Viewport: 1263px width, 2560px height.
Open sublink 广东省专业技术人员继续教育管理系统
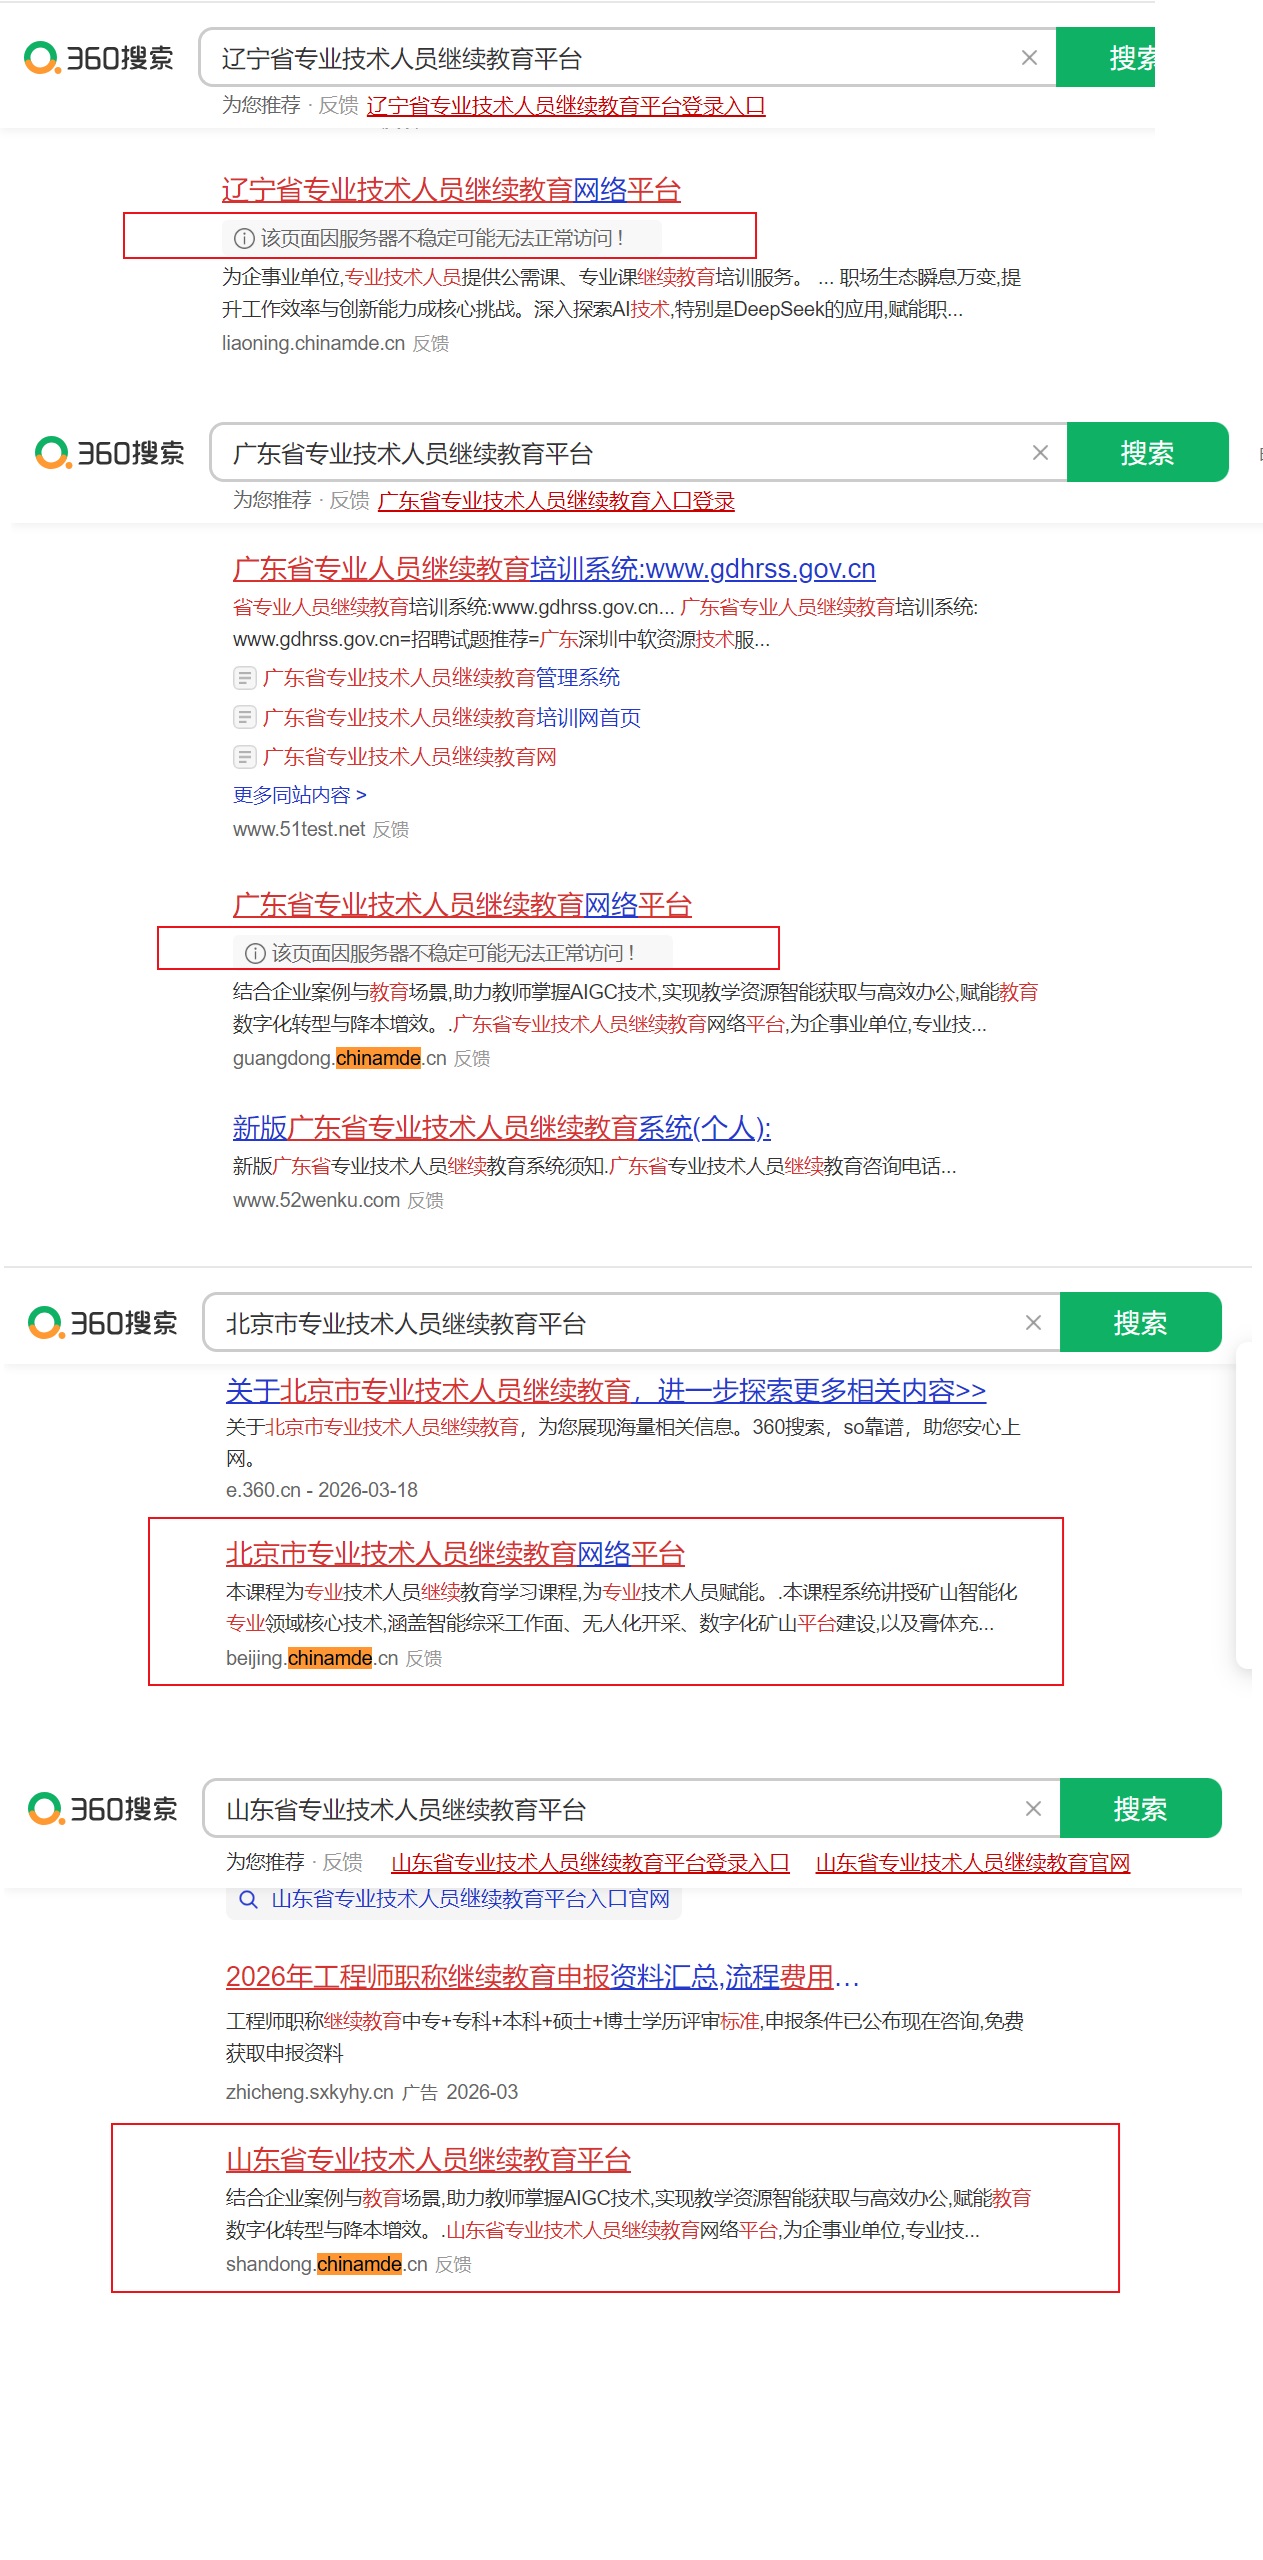tap(441, 678)
